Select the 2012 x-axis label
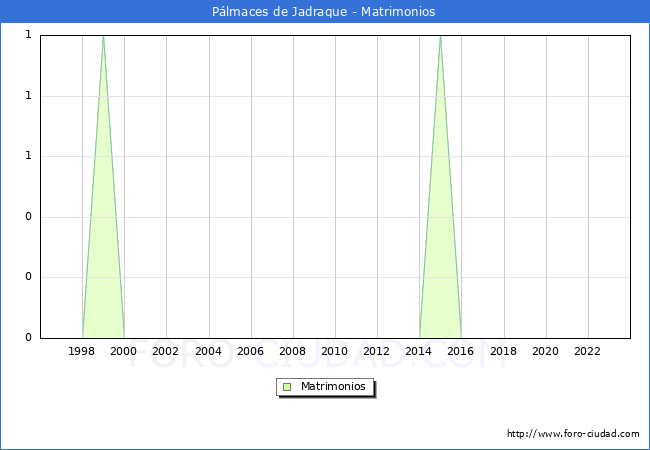Image resolution: width=650 pixels, height=450 pixels. click(376, 351)
